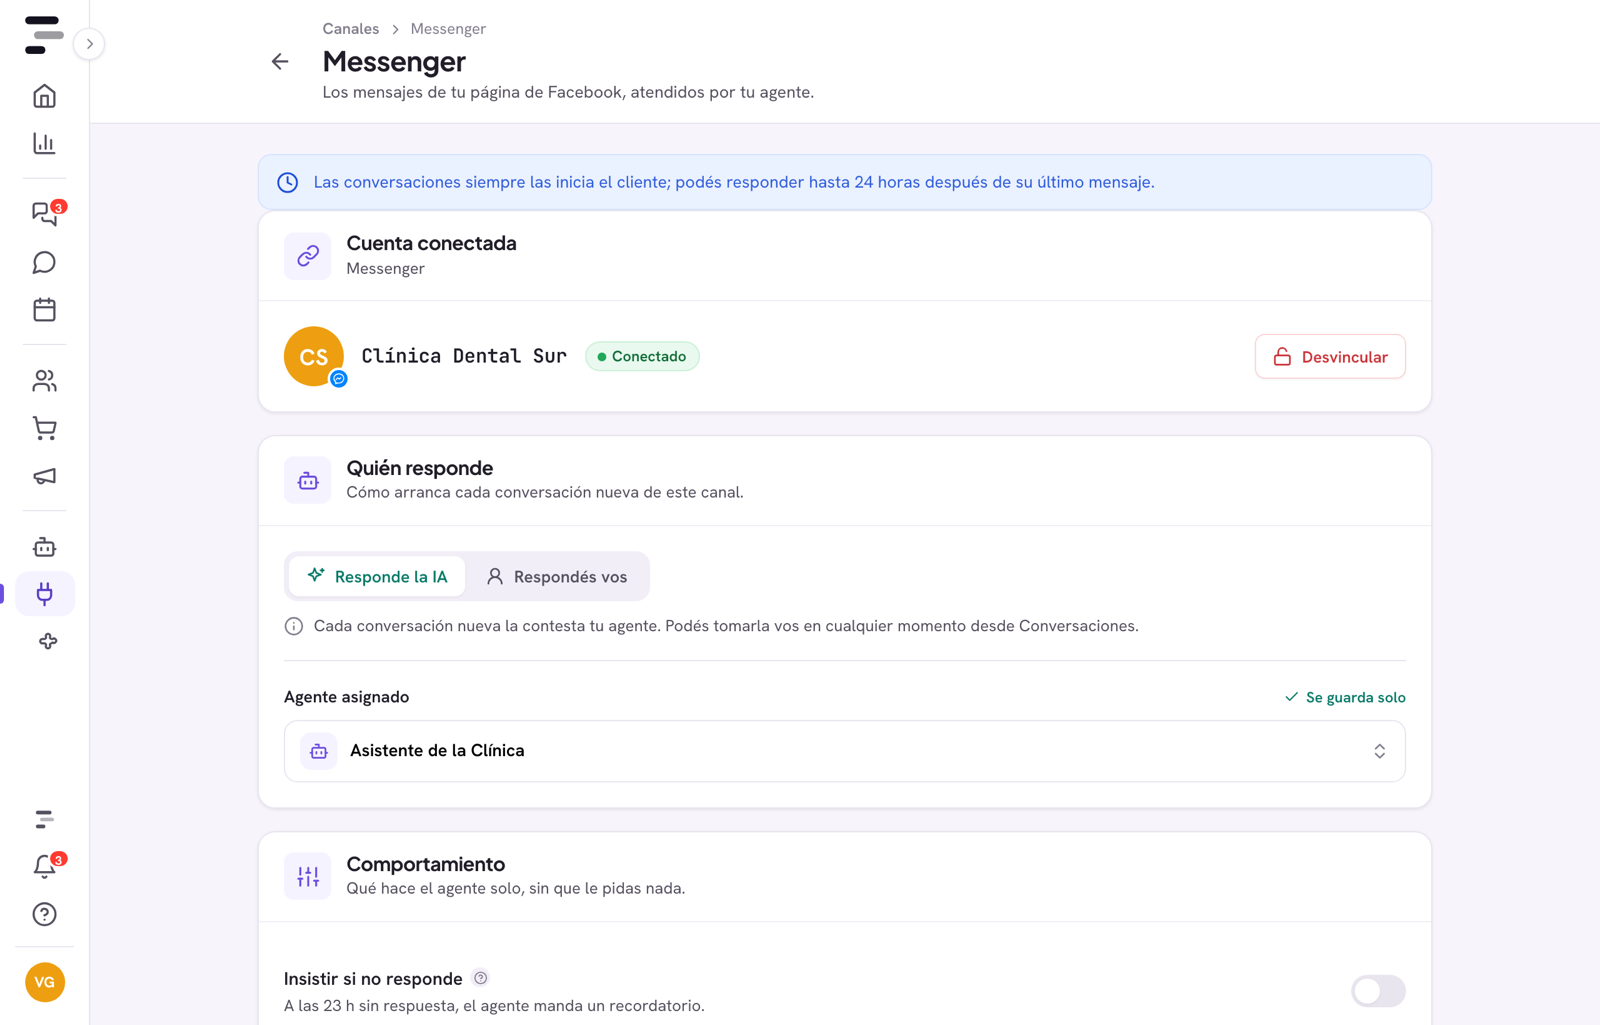1600x1025 pixels.
Task: Click the Desvincular button
Action: 1330,357
